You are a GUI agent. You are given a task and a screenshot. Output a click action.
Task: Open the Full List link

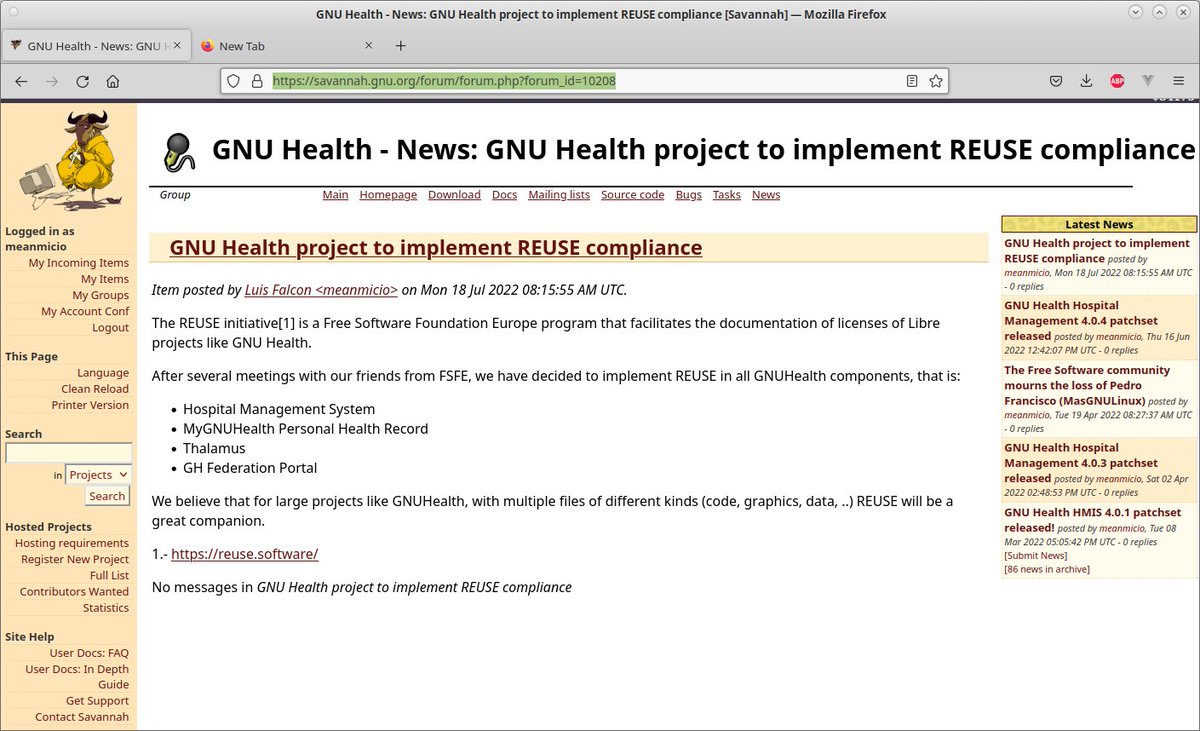pyautogui.click(x=109, y=575)
